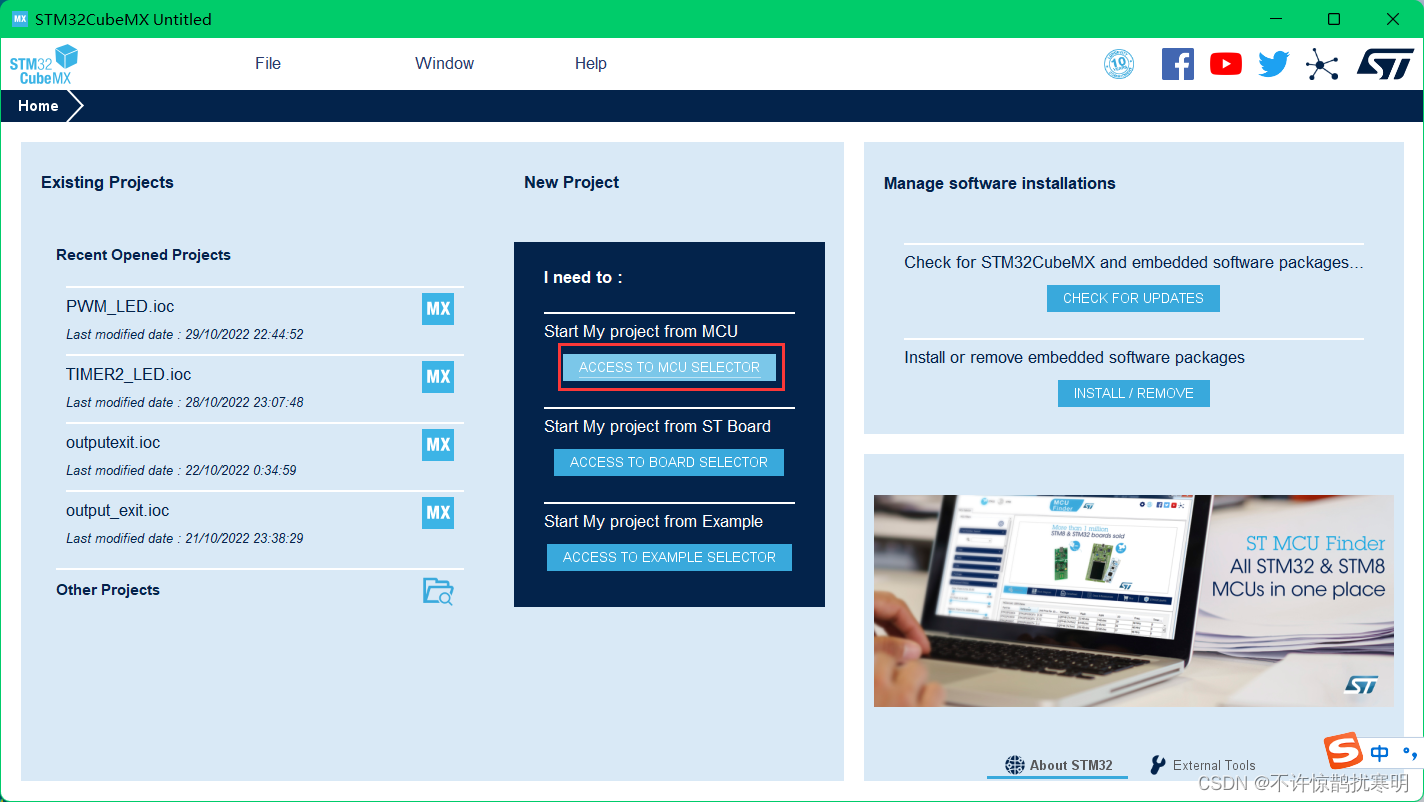
Task: Click the ST community network icon
Action: coord(1322,64)
